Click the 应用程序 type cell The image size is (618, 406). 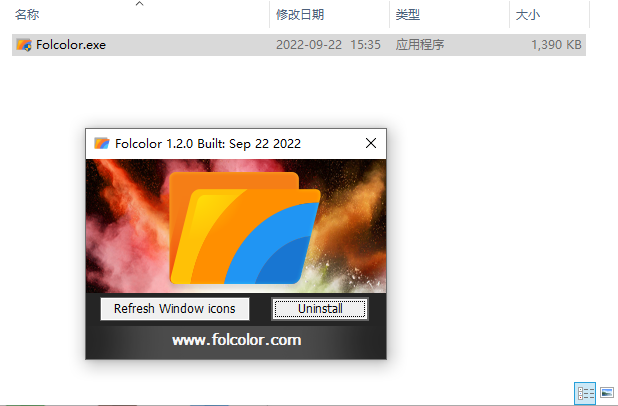pos(420,45)
